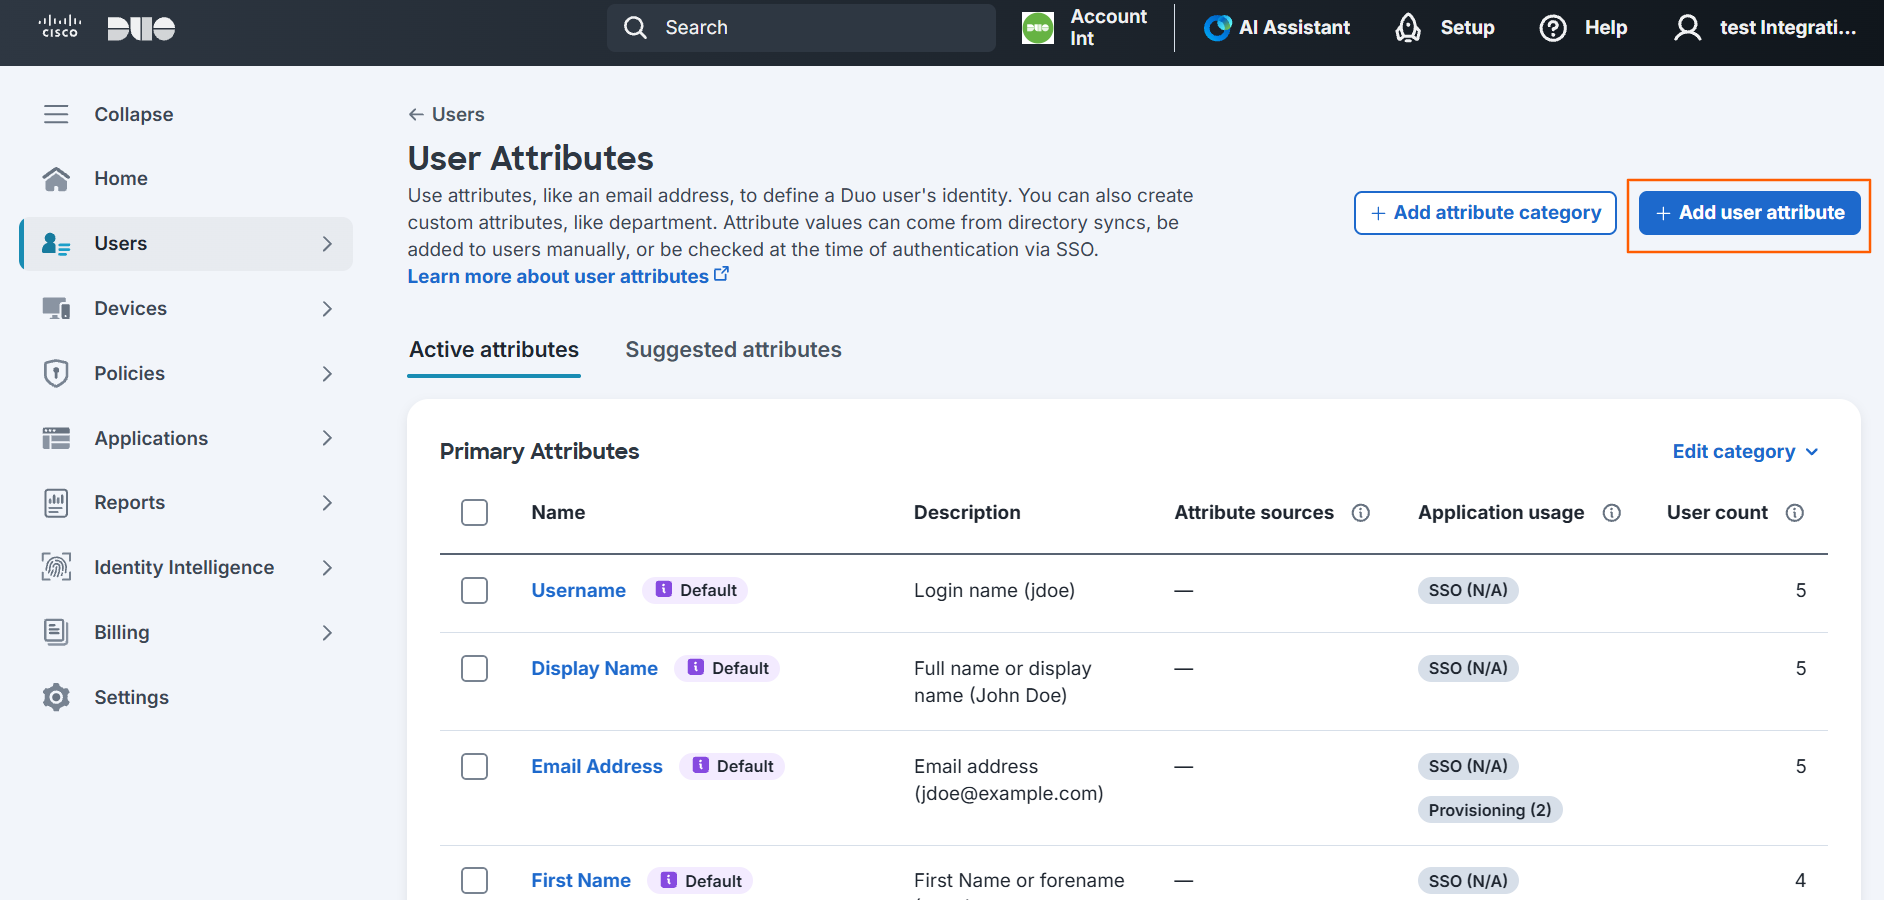Screen dimensions: 1884x900
Task: Open the Edit category dropdown
Action: [1746, 452]
